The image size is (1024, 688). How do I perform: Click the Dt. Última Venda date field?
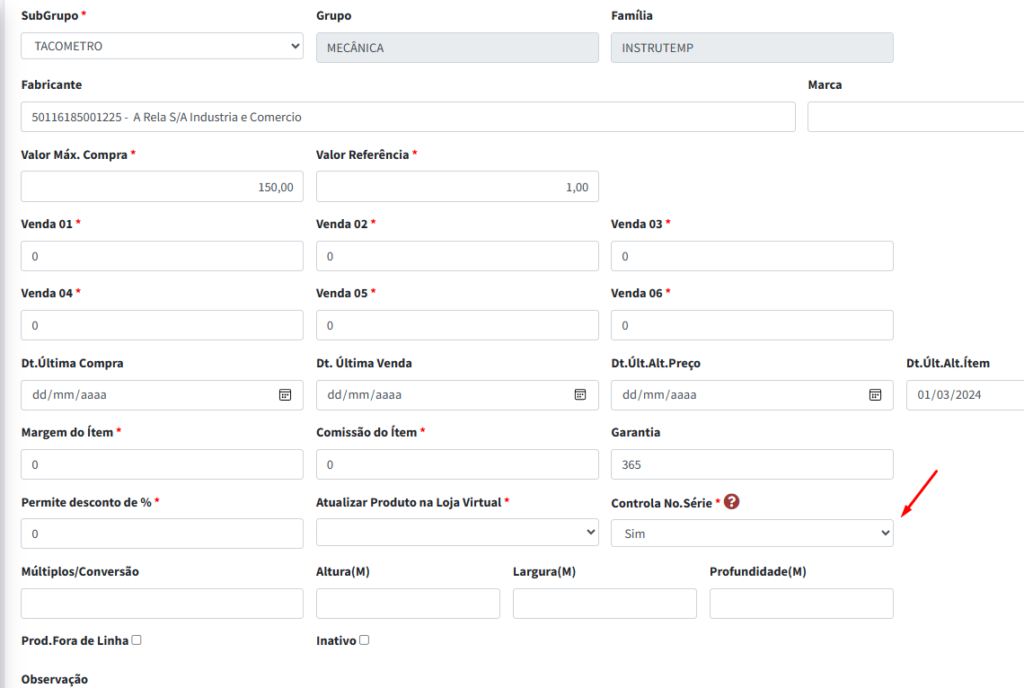(x=457, y=395)
